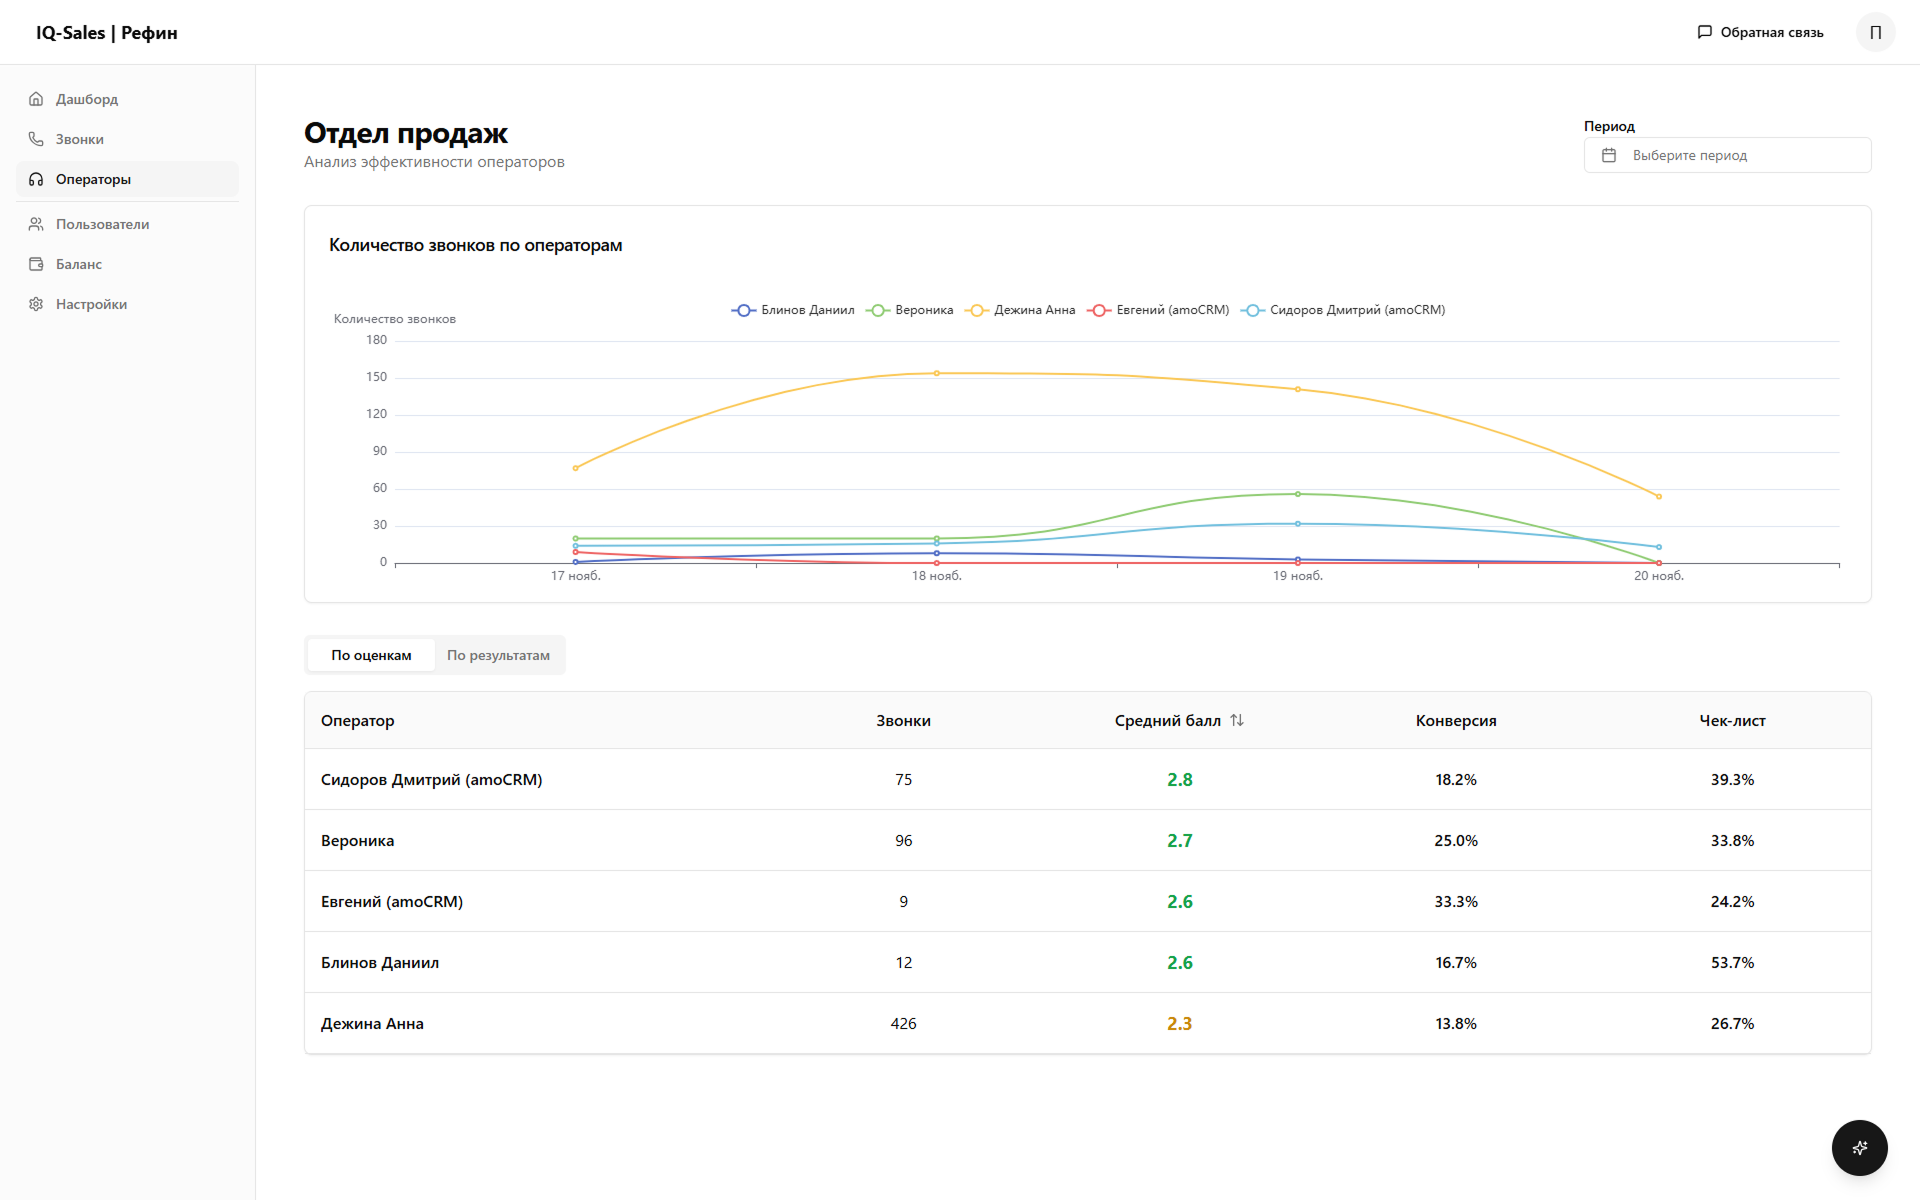
Task: Click the phone icon for Звонки
Action: pyautogui.click(x=36, y=139)
